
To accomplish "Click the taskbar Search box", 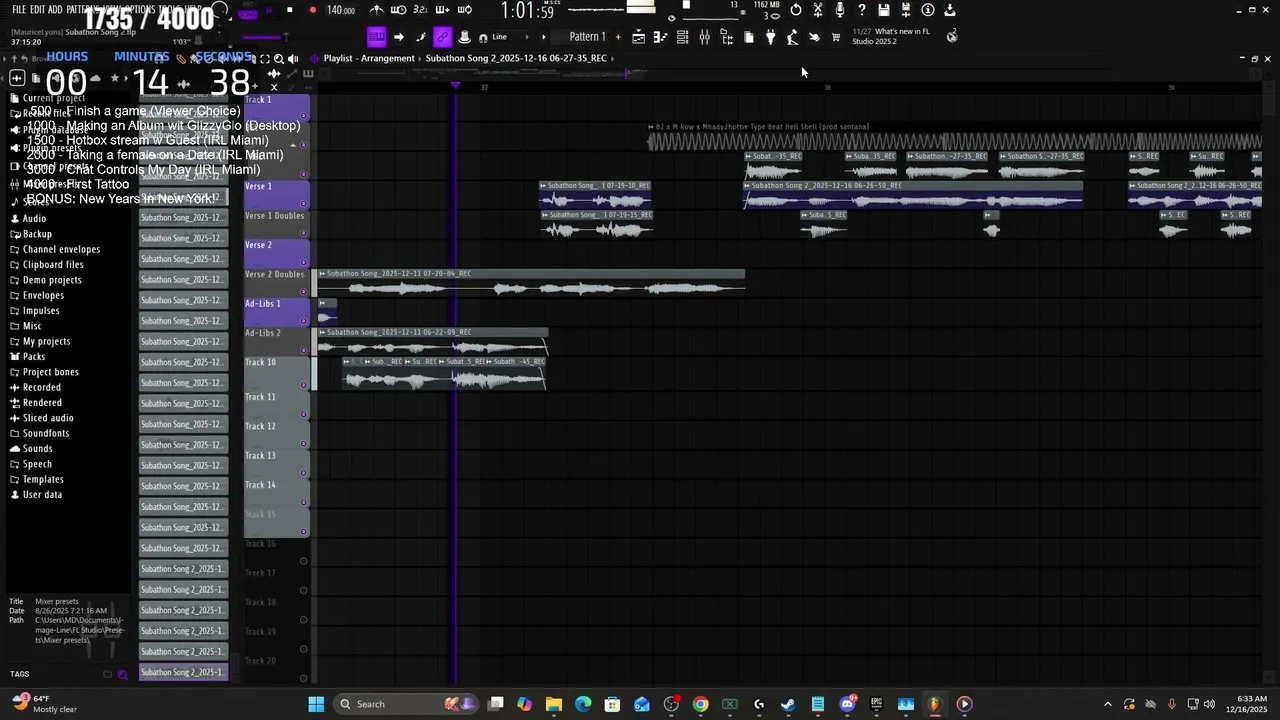I will coord(406,704).
